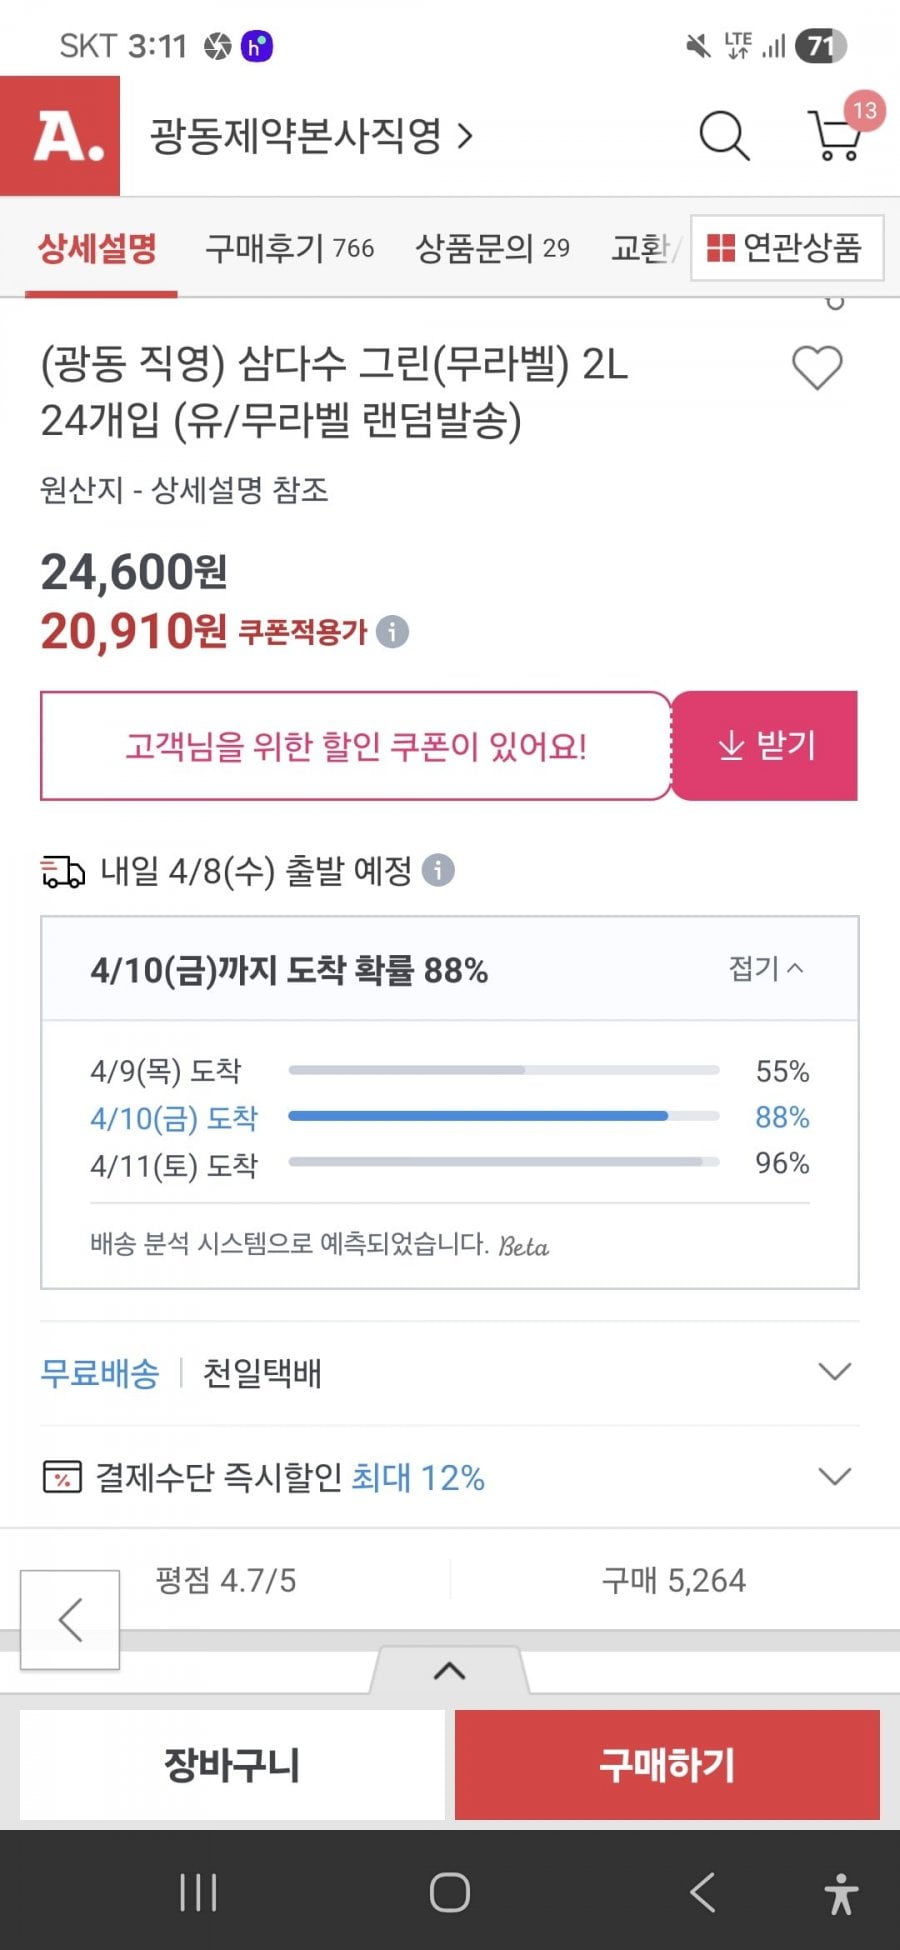
Task: Add product to wishlist with heart icon
Action: click(x=817, y=367)
